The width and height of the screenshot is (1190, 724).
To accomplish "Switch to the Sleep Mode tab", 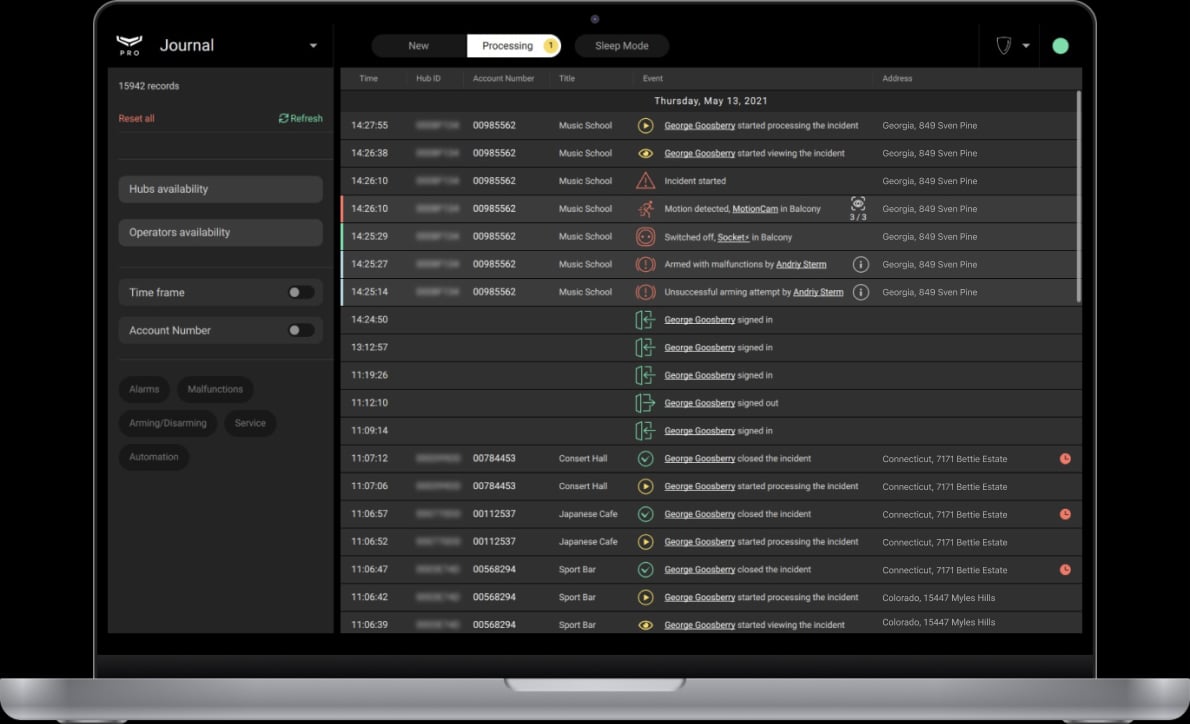I will [621, 46].
